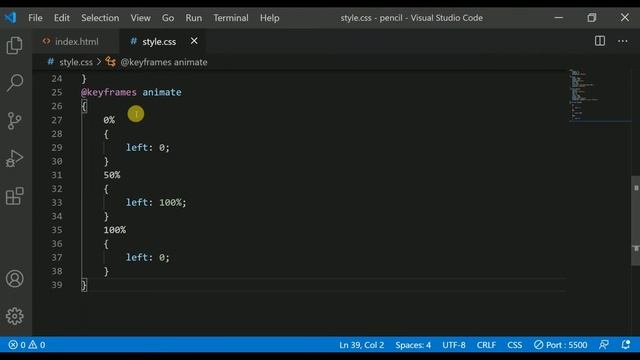Open the Source Control view
The width and height of the screenshot is (640, 360).
click(x=15, y=121)
